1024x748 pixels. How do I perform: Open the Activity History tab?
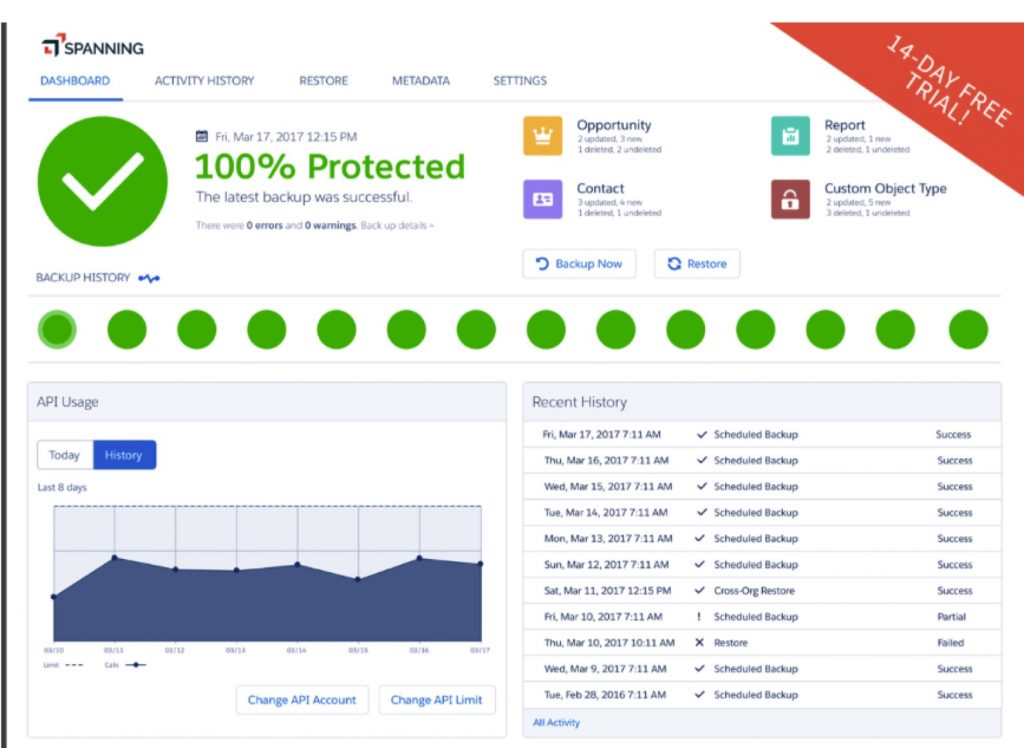(x=204, y=80)
